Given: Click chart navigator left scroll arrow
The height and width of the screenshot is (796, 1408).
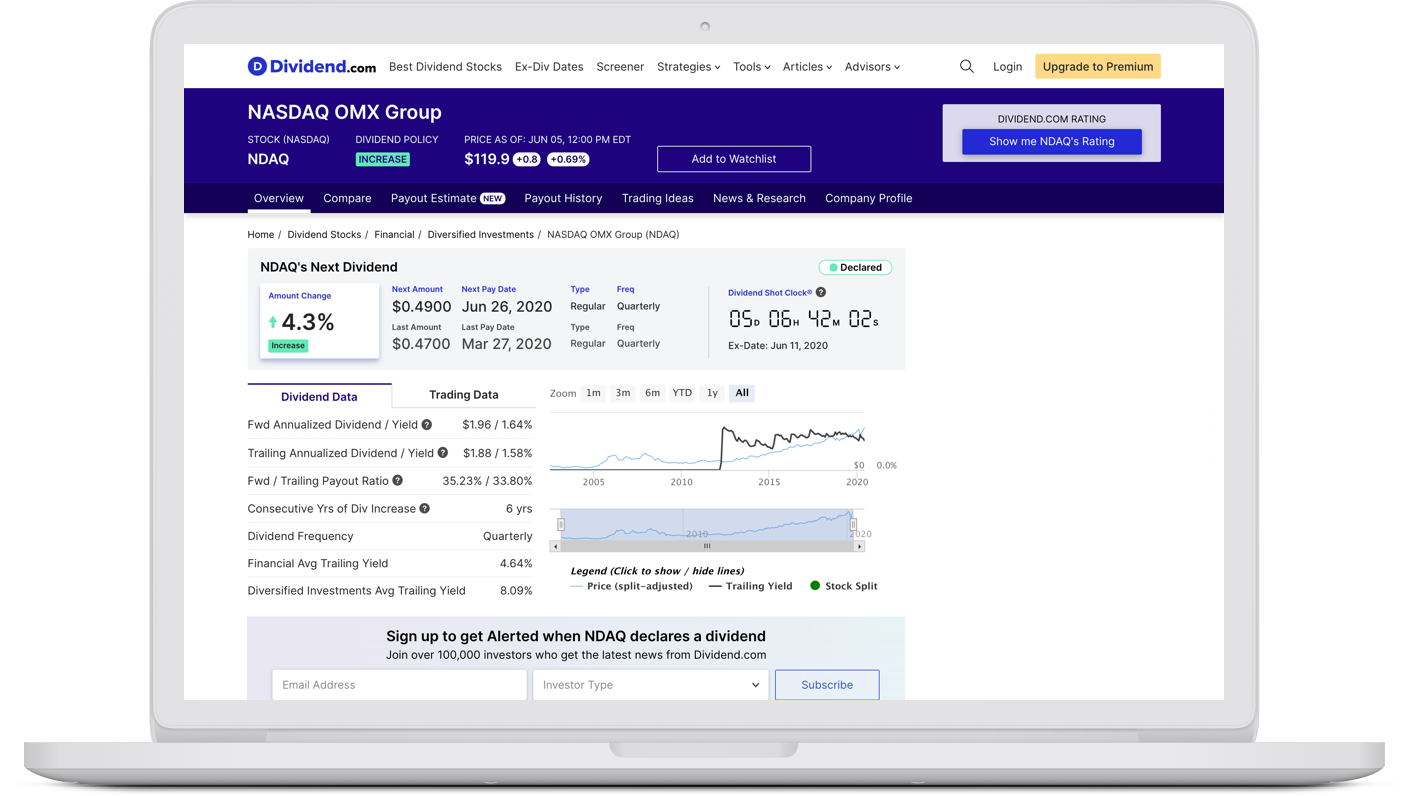Looking at the screenshot, I should (555, 547).
